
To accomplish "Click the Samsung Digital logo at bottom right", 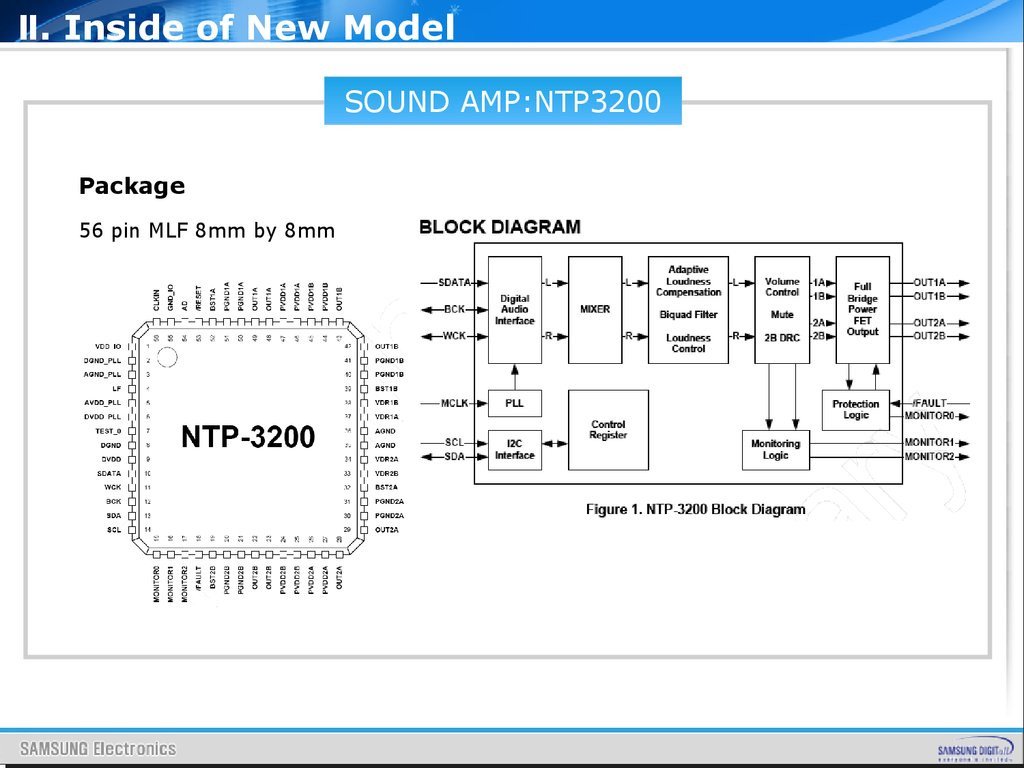I will (x=972, y=750).
